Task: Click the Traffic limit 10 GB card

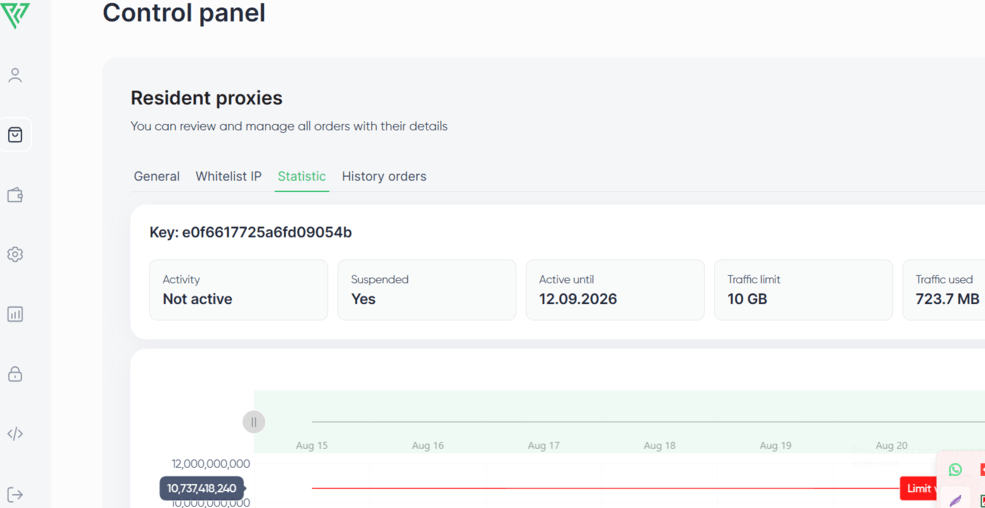Action: click(x=803, y=290)
